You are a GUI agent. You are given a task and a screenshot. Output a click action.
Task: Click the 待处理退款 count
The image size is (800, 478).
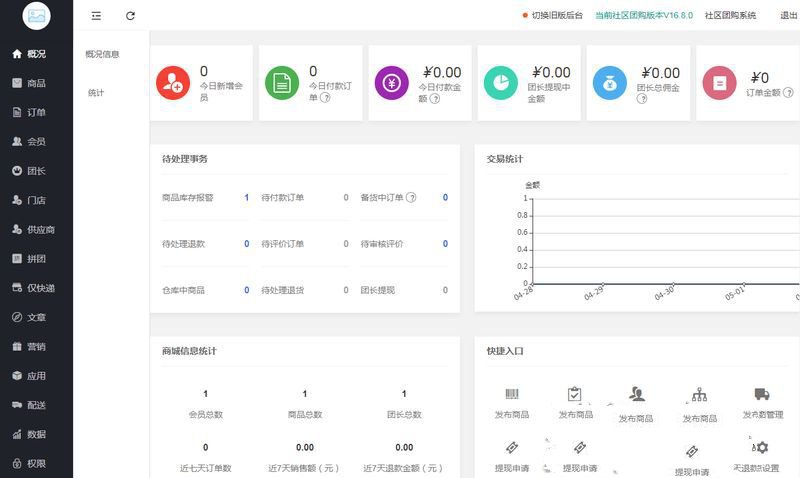246,244
